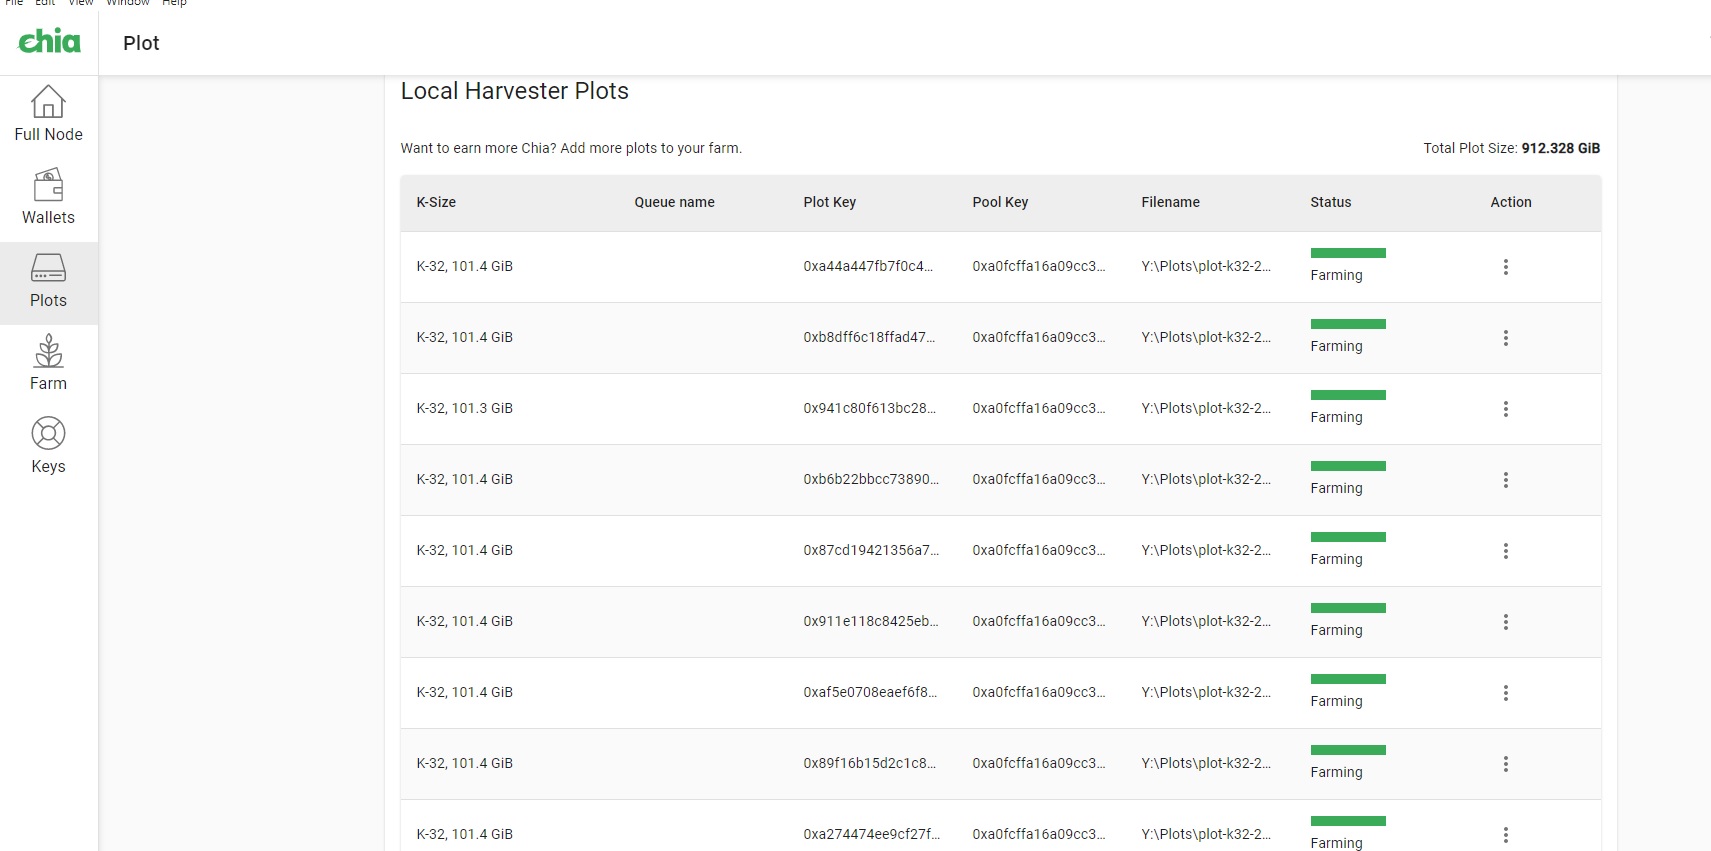Click progress bar of plot 0x941c80f613bc28
Viewport: 1711px width, 851px height.
pos(1348,395)
